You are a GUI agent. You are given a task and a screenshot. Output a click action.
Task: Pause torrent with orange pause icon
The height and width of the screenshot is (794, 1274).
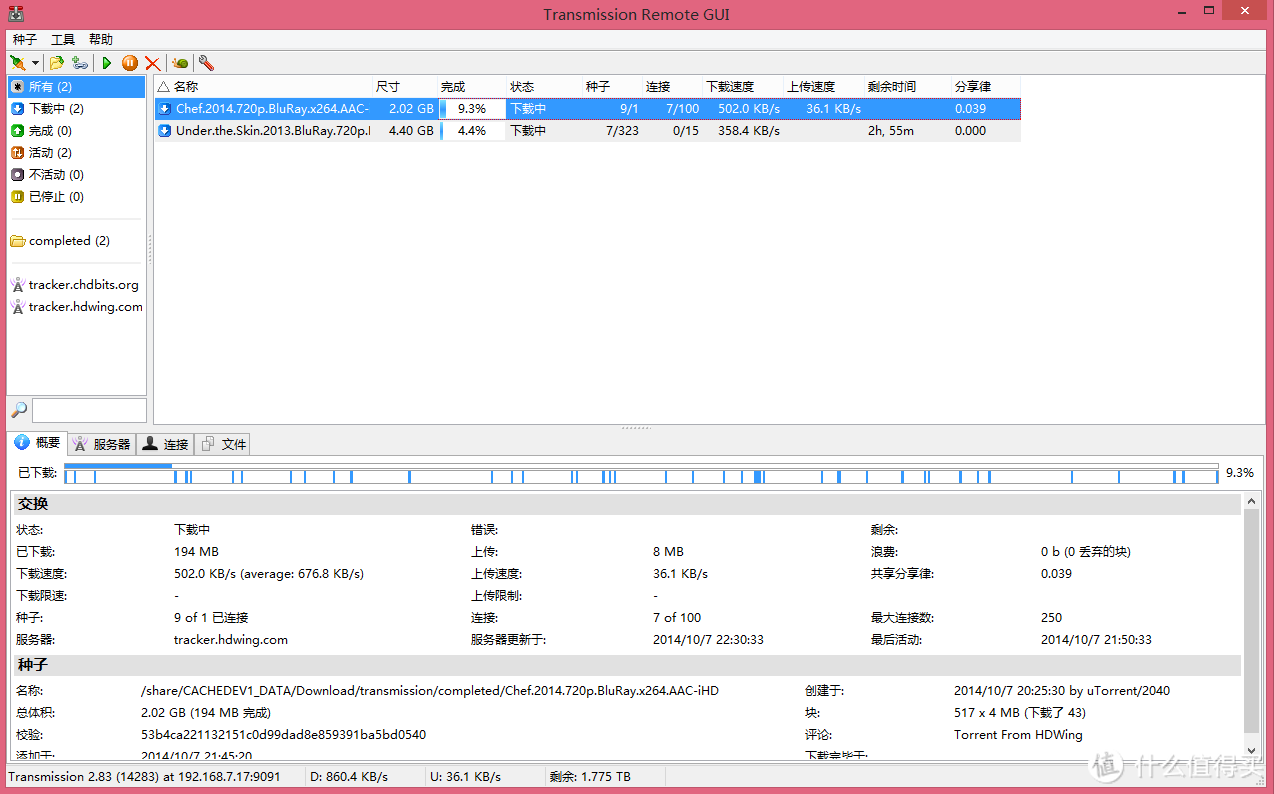tap(130, 63)
